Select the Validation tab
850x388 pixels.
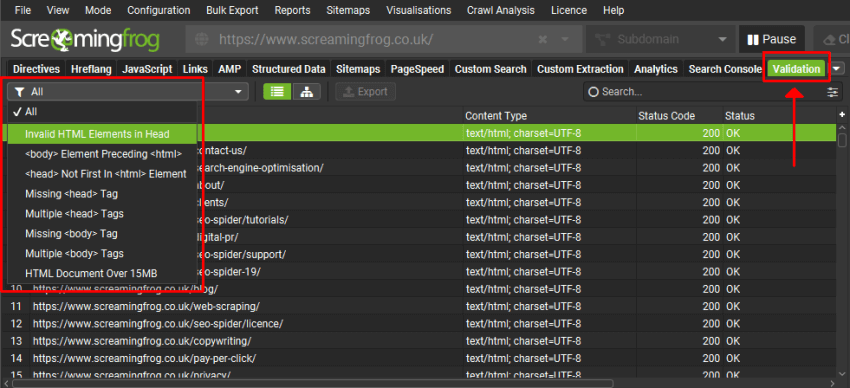click(x=796, y=69)
